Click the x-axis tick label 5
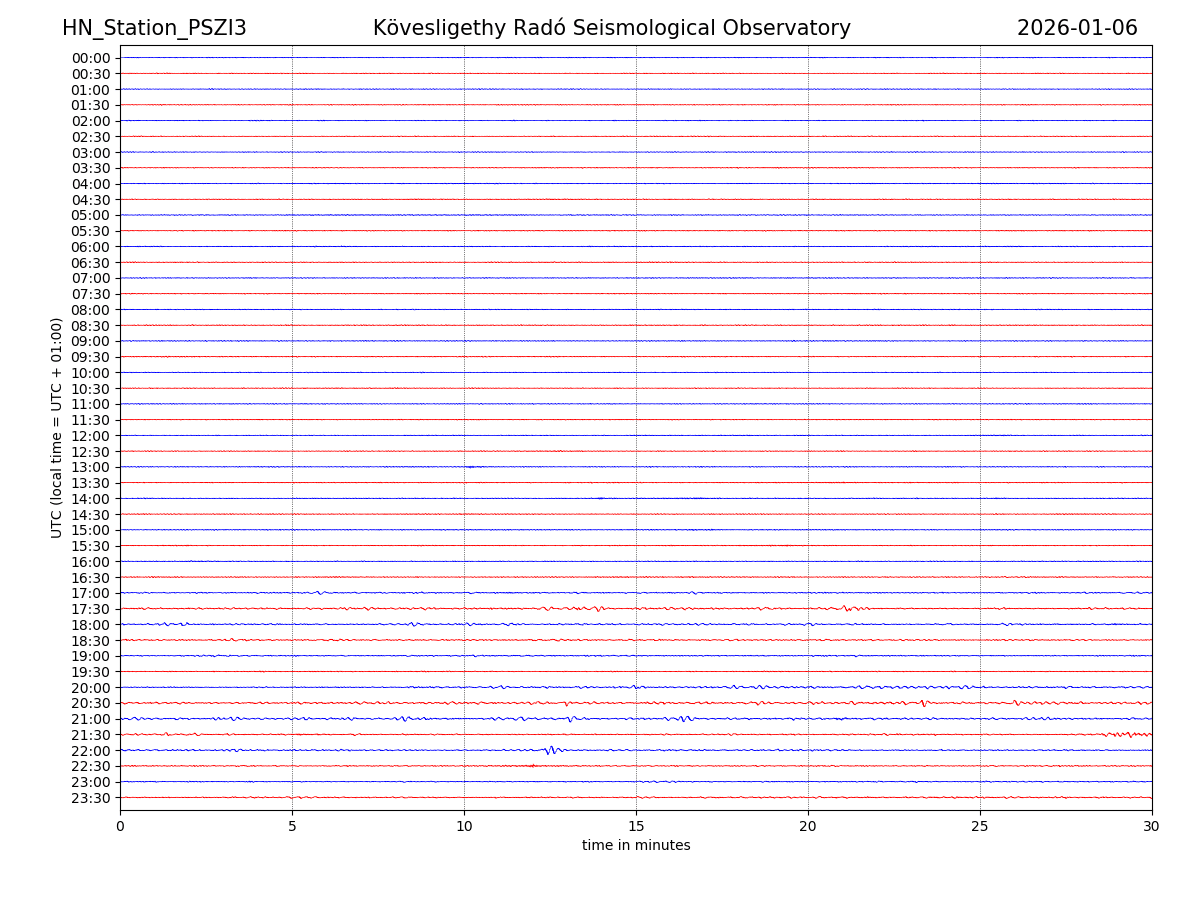Viewport: 1200px width, 900px height. click(x=292, y=826)
